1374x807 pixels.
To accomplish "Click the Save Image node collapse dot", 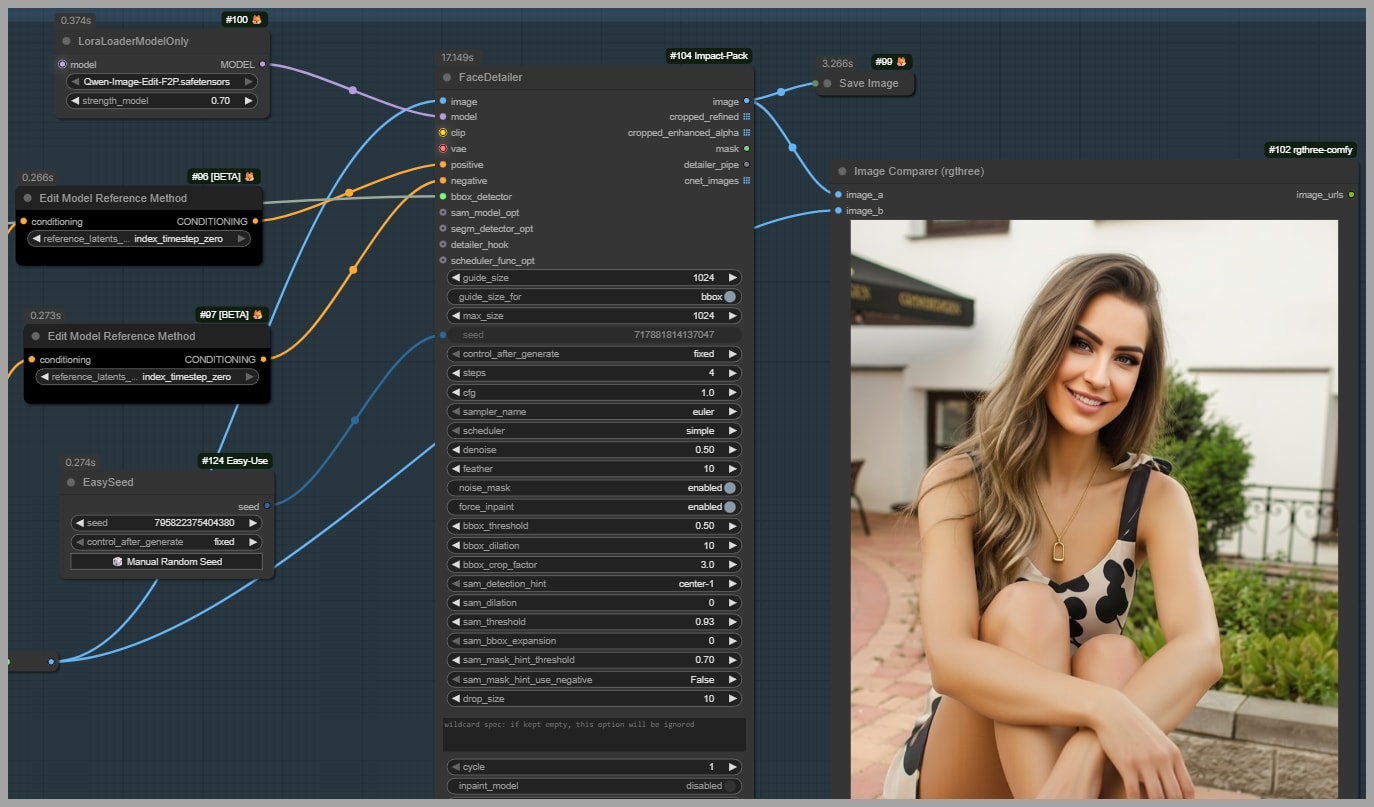I will coord(828,83).
